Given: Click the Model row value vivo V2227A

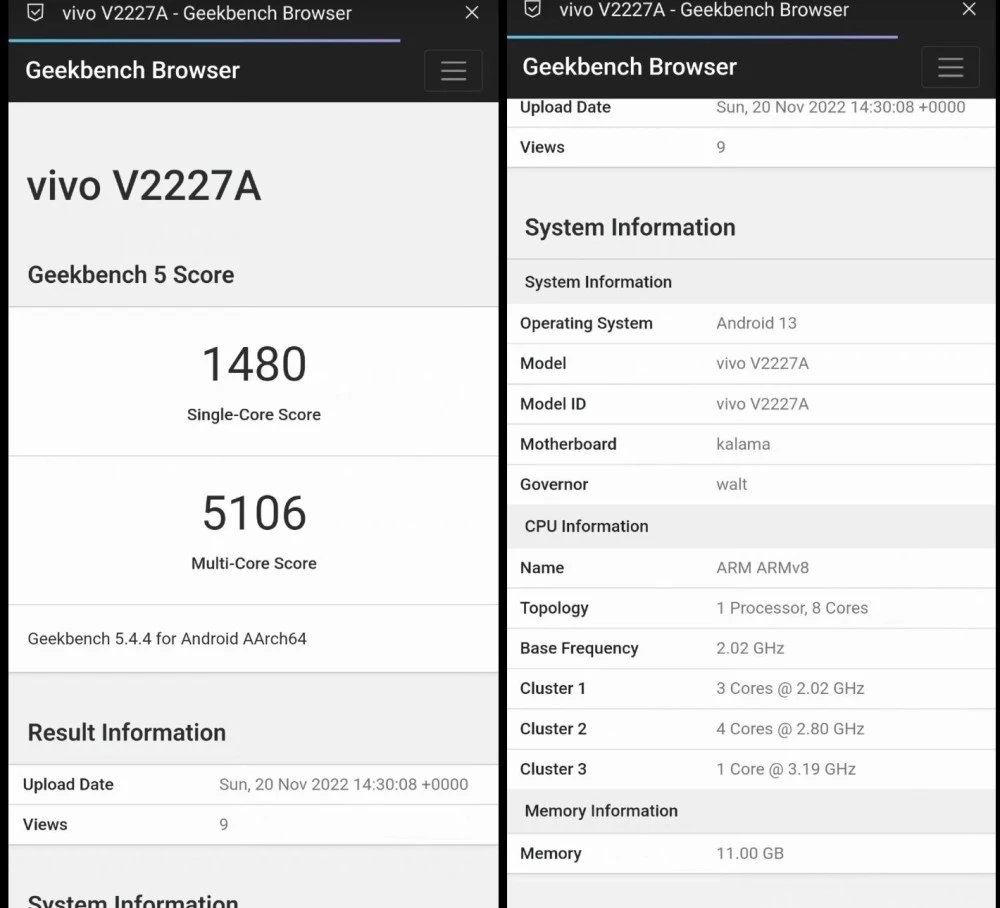Looking at the screenshot, I should click(x=762, y=363).
